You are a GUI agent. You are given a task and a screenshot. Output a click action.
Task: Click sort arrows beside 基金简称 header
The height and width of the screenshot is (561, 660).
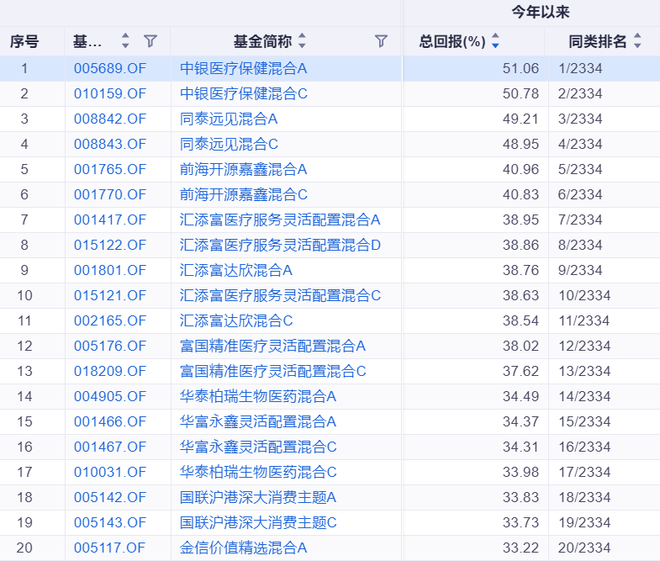click(x=302, y=41)
